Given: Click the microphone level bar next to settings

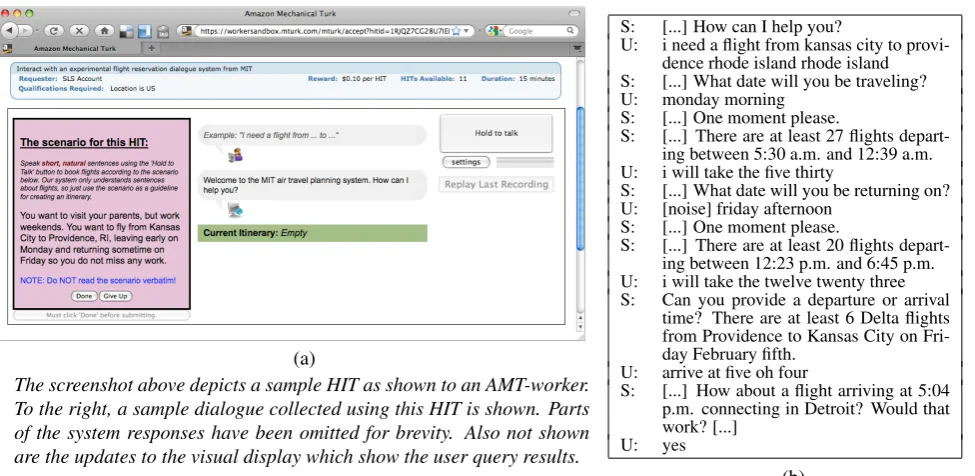Looking at the screenshot, I should coord(525,162).
